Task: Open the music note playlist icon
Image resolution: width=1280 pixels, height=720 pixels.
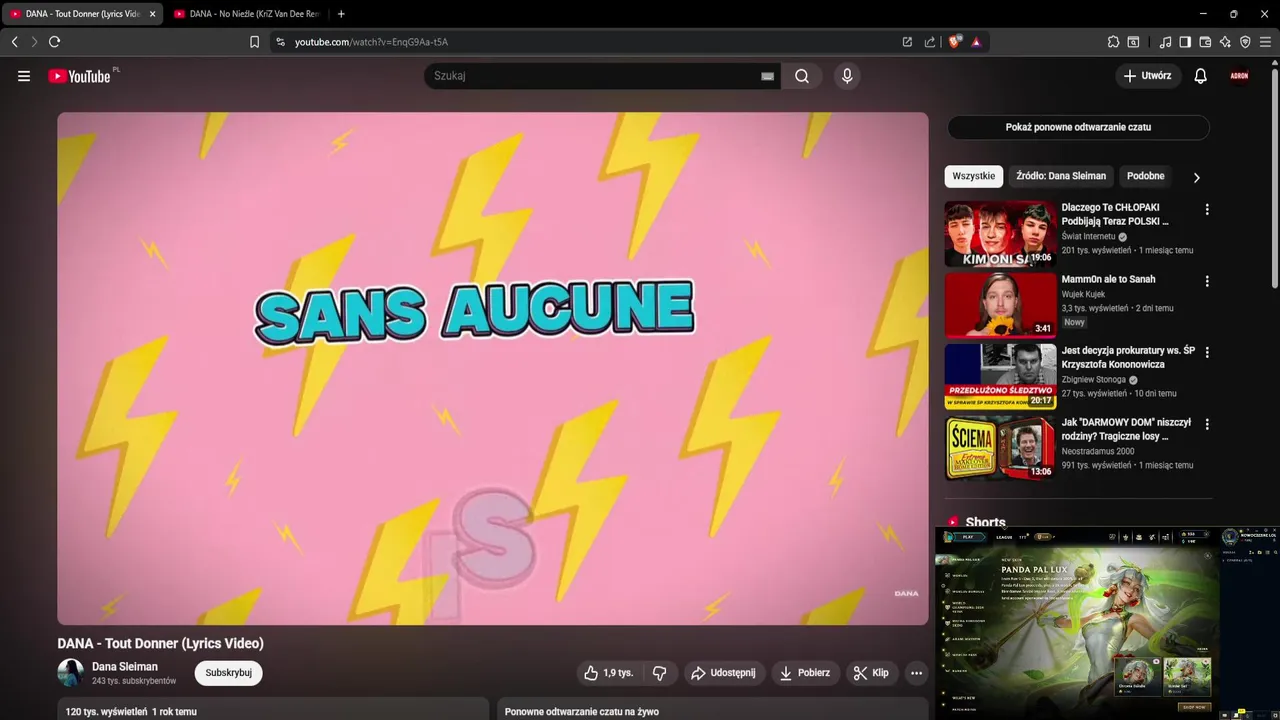Action: click(x=1165, y=42)
